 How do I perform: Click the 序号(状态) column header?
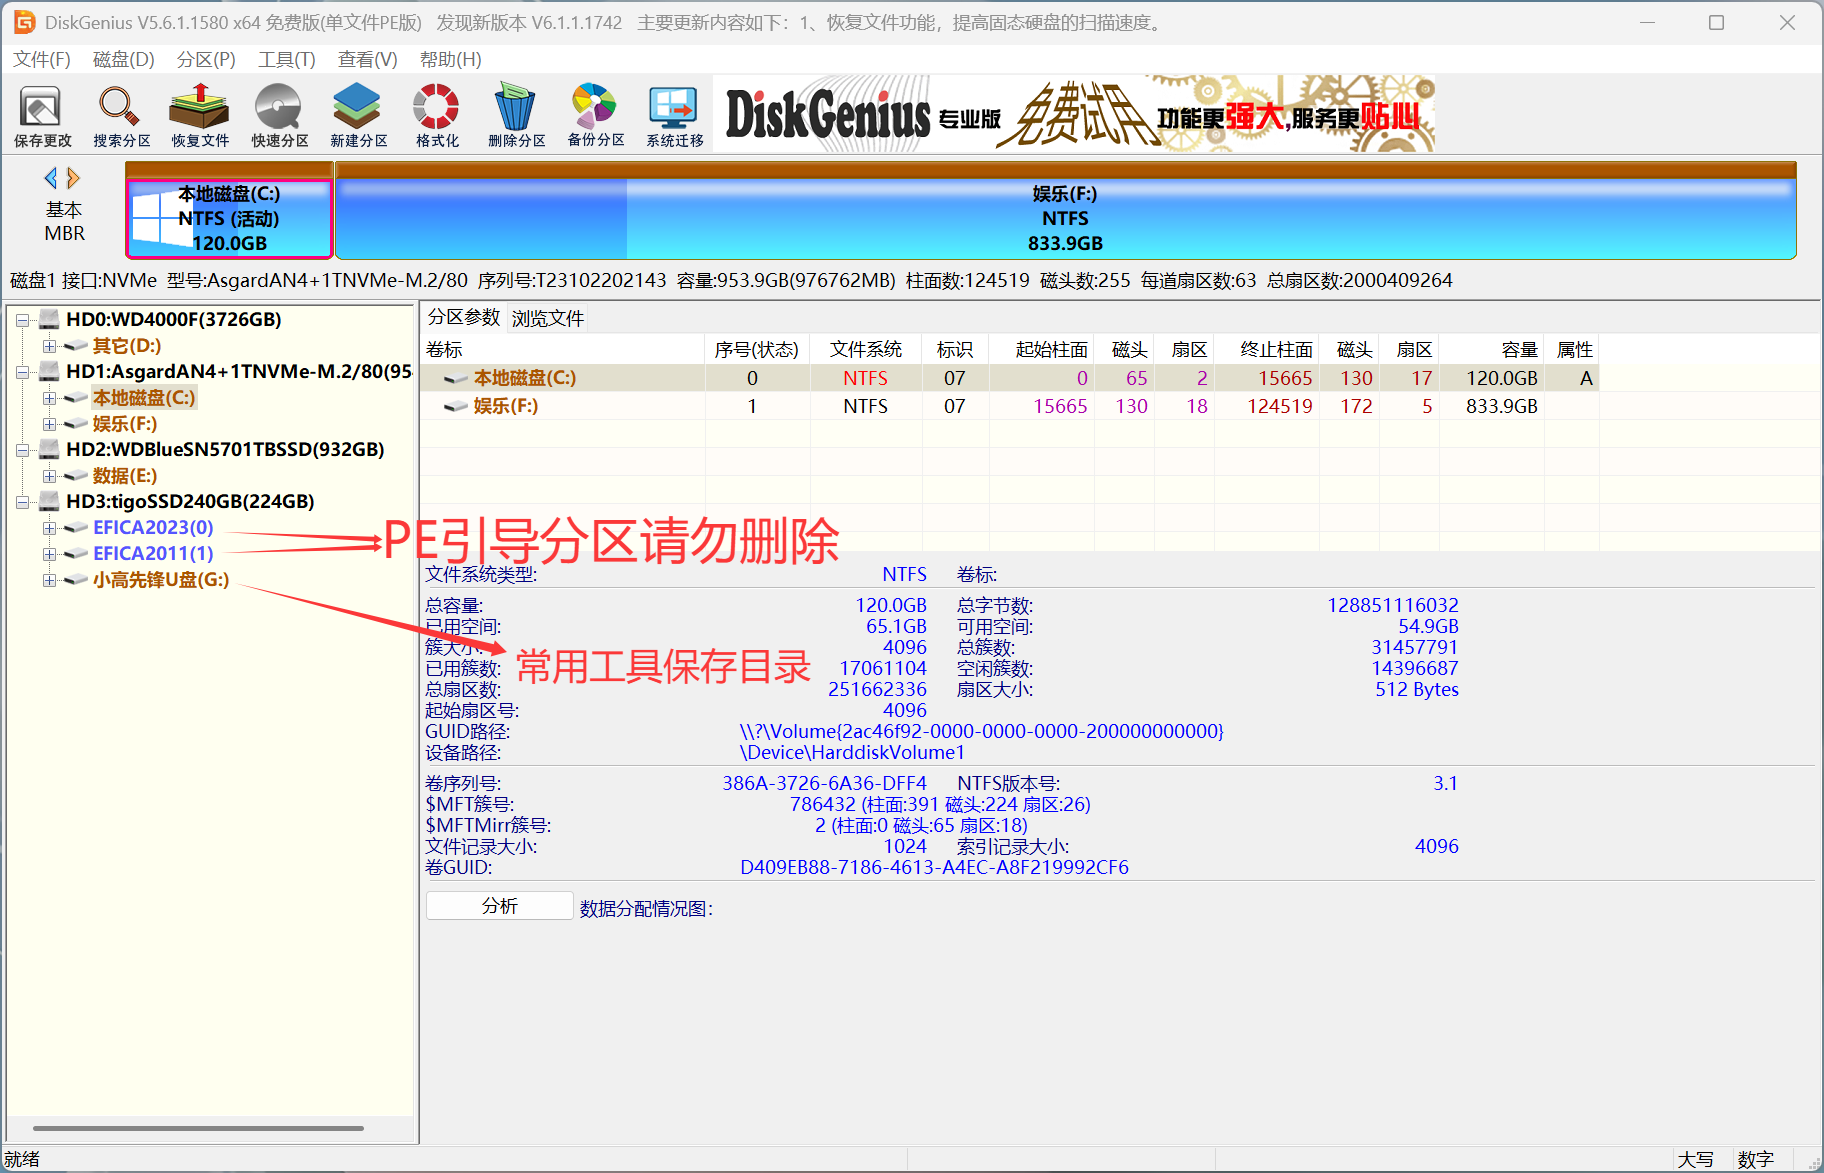tap(757, 350)
